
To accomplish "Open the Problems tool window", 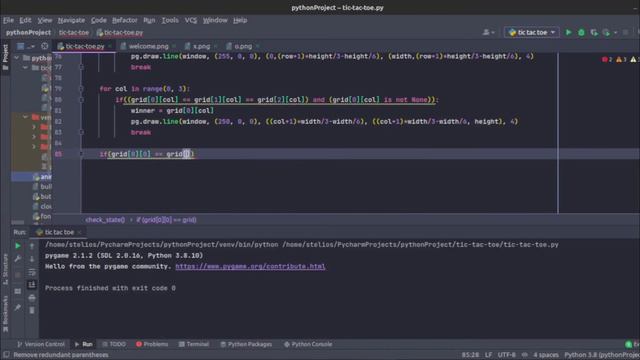I will [152, 344].
